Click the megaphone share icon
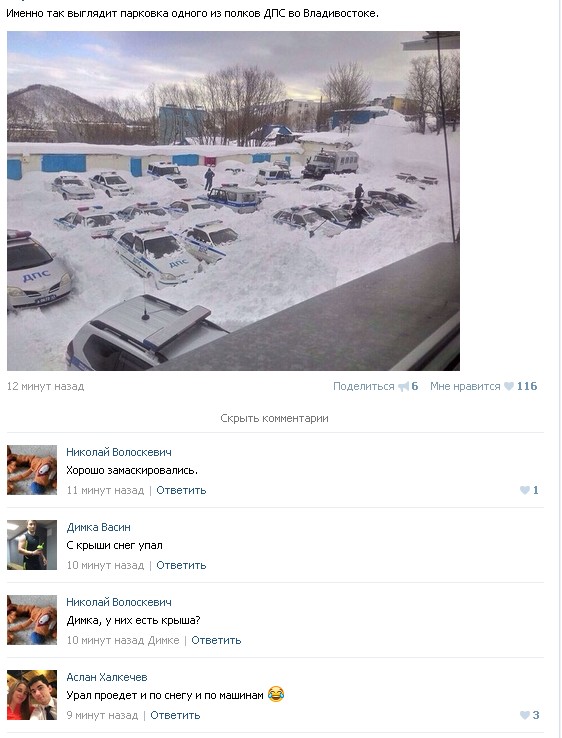Image resolution: width=562 pixels, height=738 pixels. 403,386
